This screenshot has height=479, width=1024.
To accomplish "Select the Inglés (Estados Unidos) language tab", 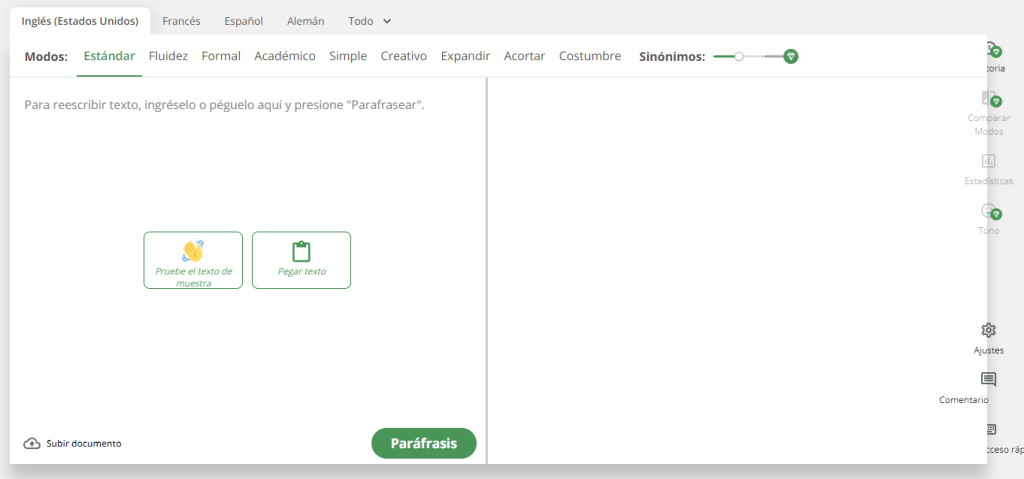I will tap(80, 21).
